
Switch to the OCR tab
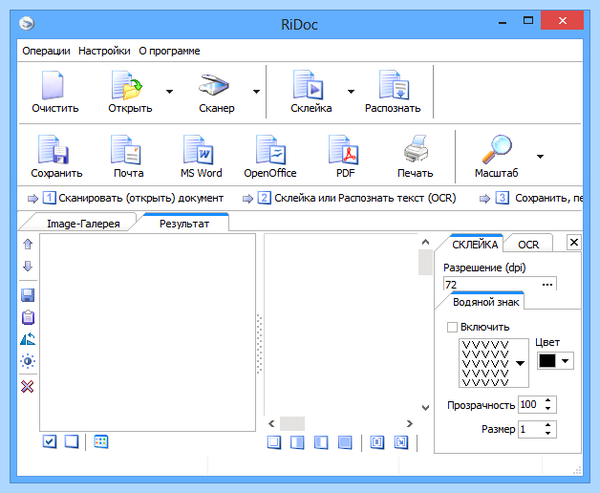tap(528, 245)
